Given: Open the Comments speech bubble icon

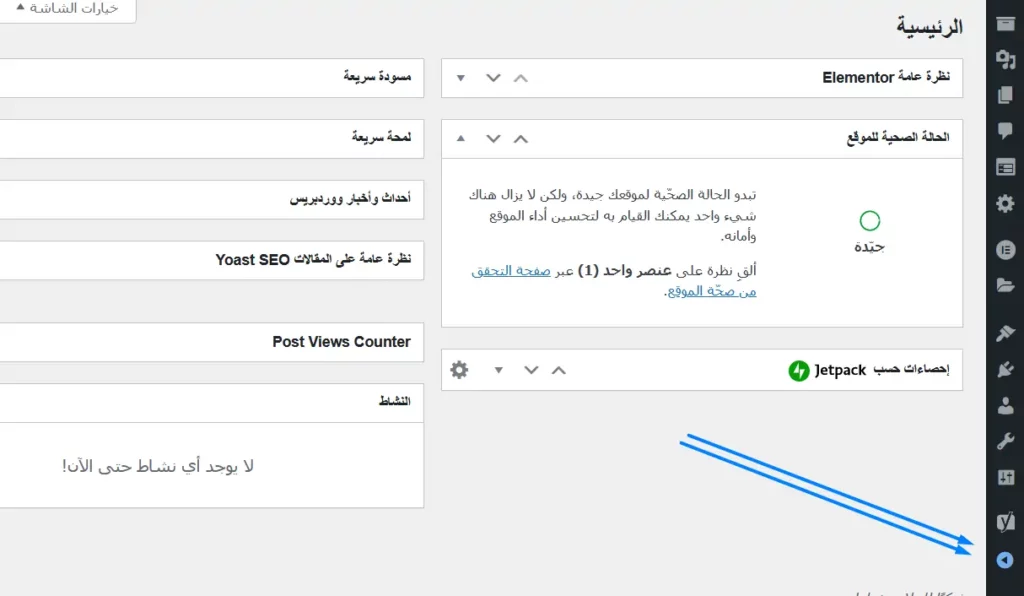Looking at the screenshot, I should coord(1005,131).
